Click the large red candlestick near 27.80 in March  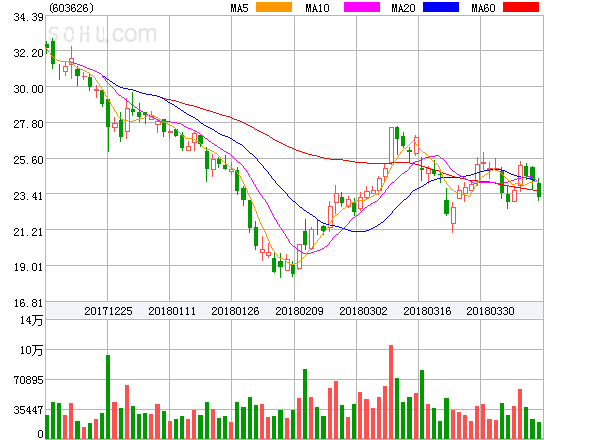[391, 145]
